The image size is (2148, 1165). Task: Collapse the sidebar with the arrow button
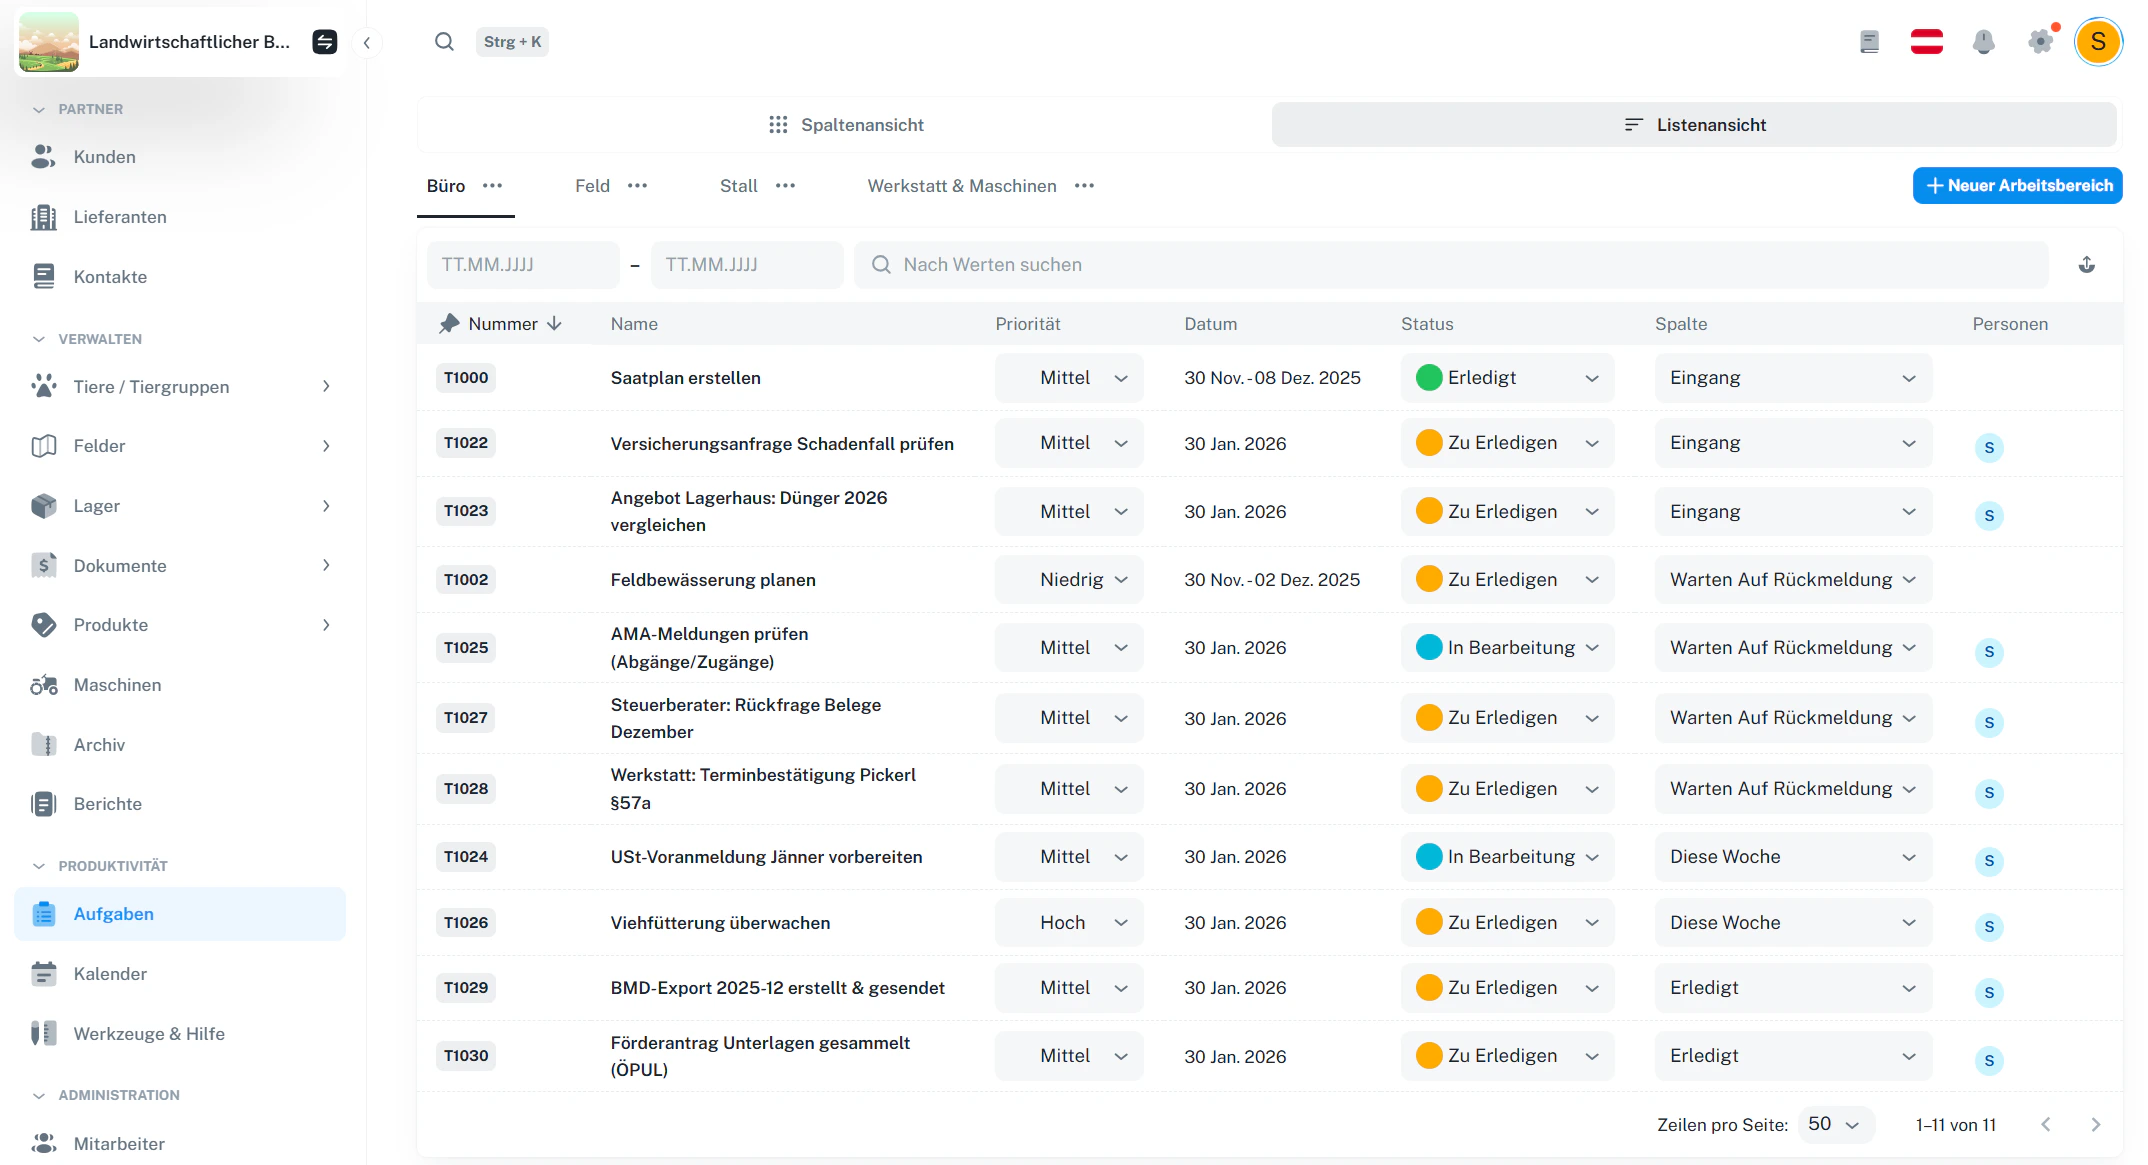tap(367, 42)
